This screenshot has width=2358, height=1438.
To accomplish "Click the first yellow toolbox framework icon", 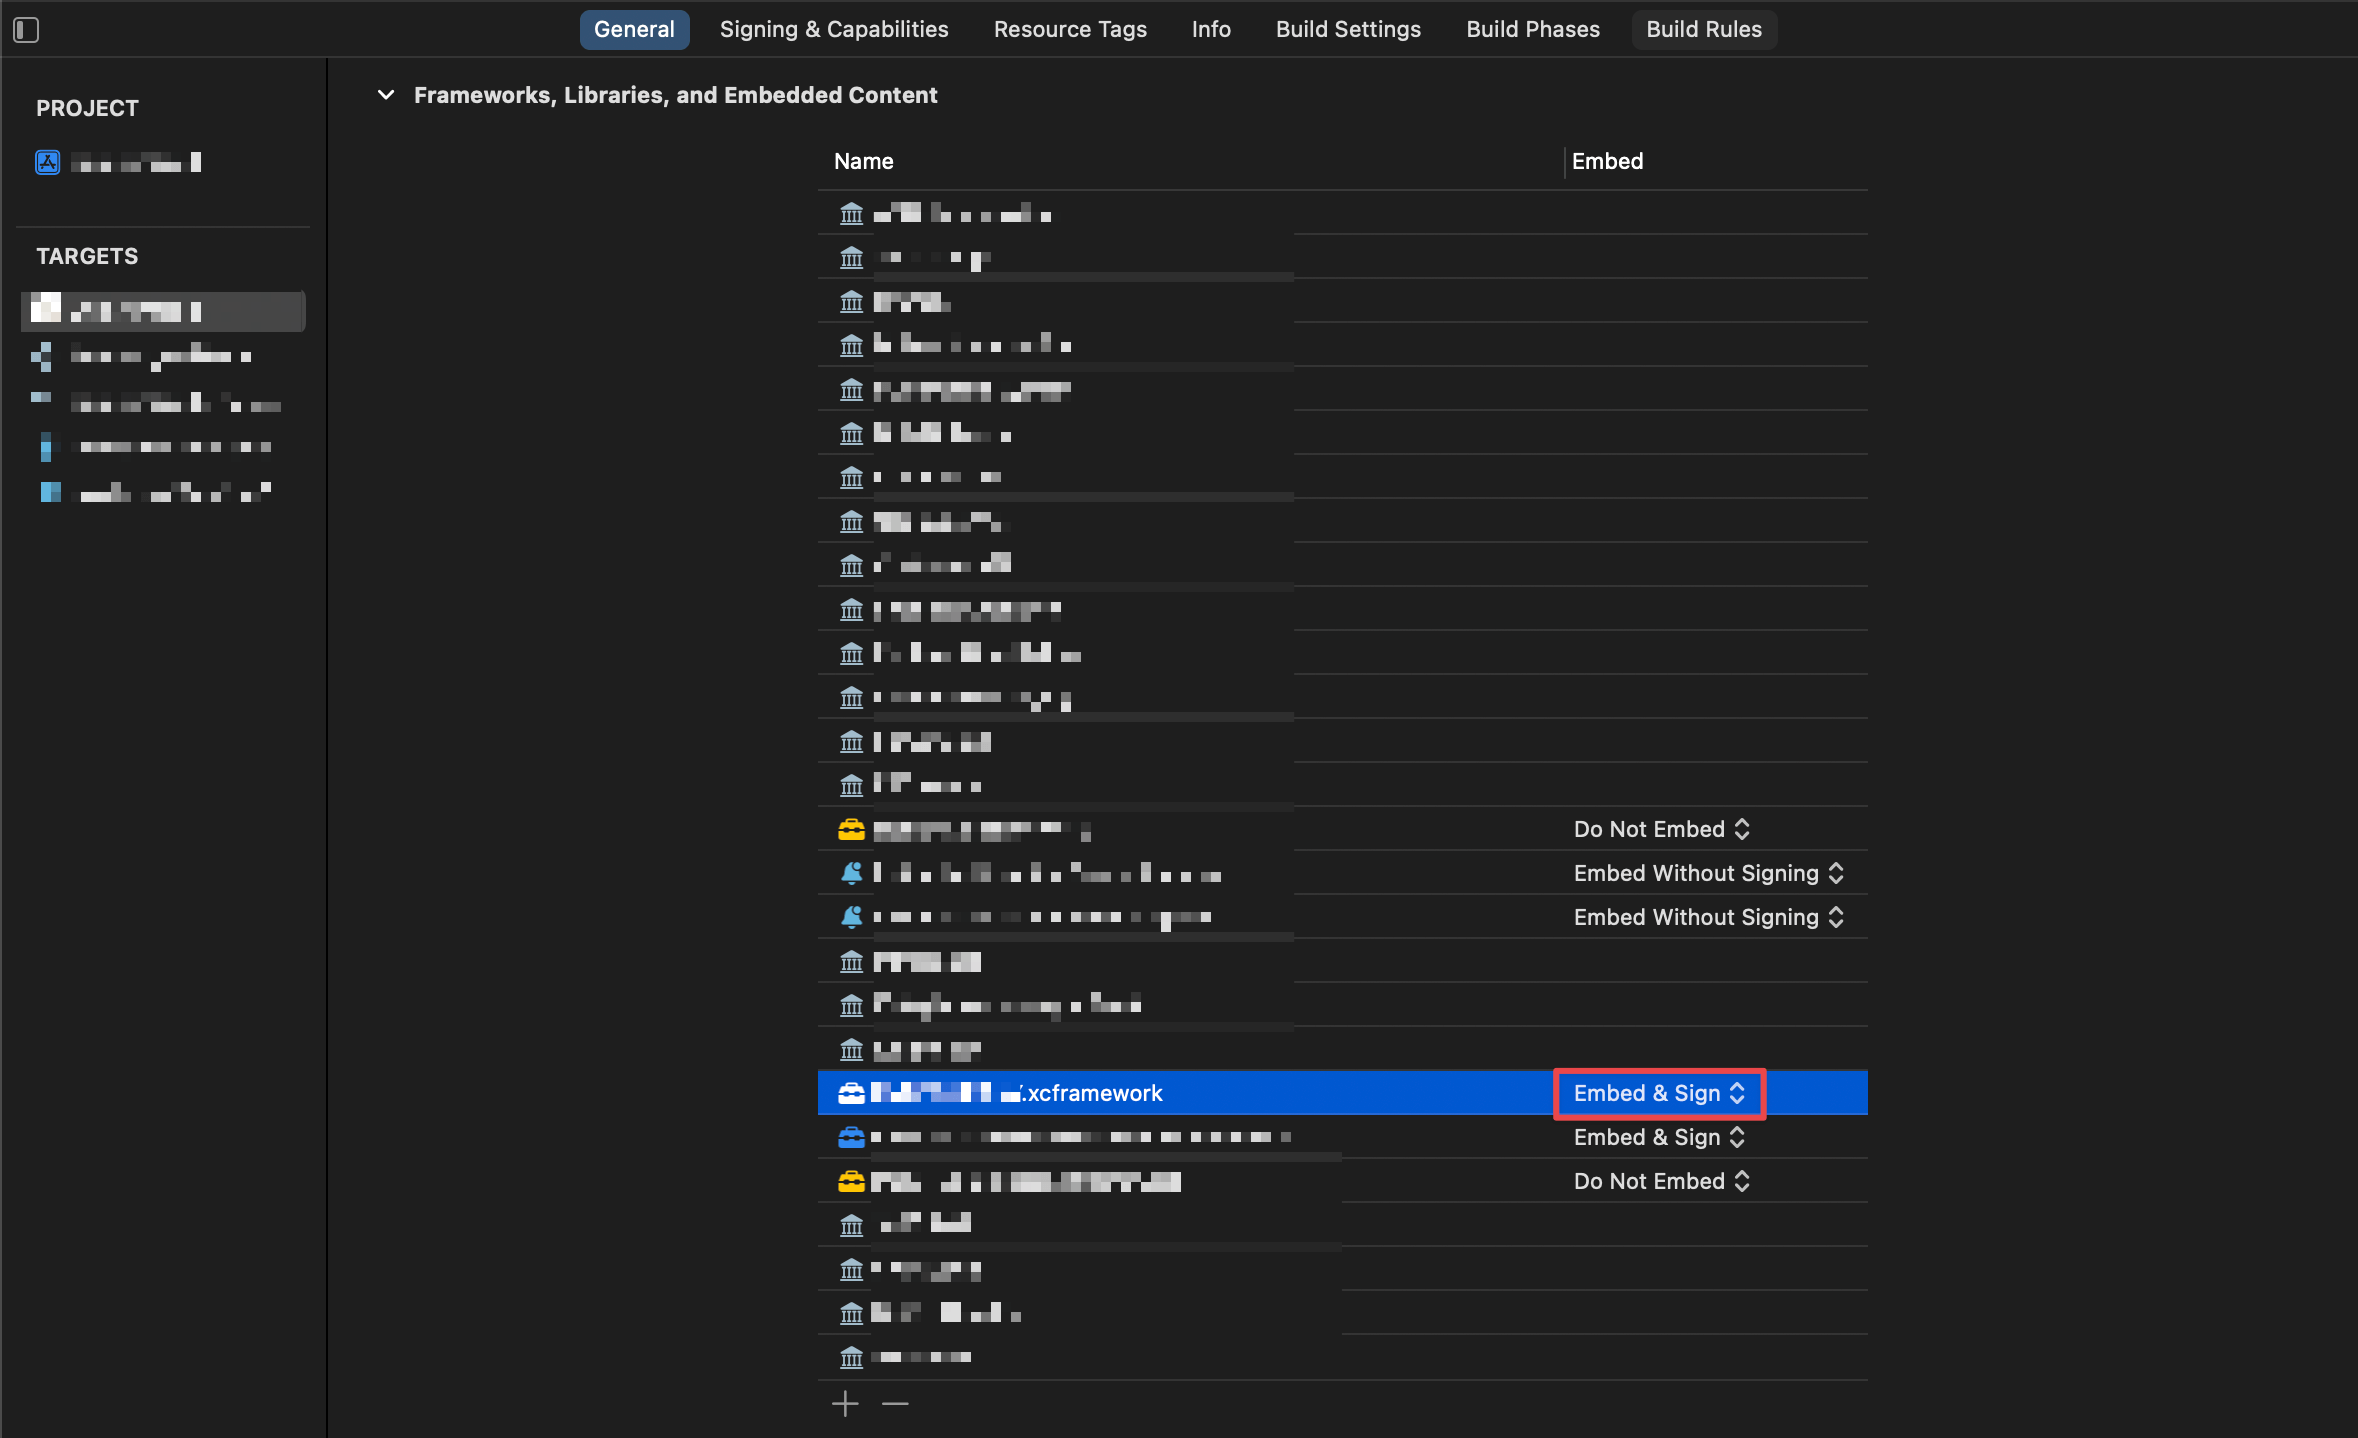I will click(x=851, y=829).
